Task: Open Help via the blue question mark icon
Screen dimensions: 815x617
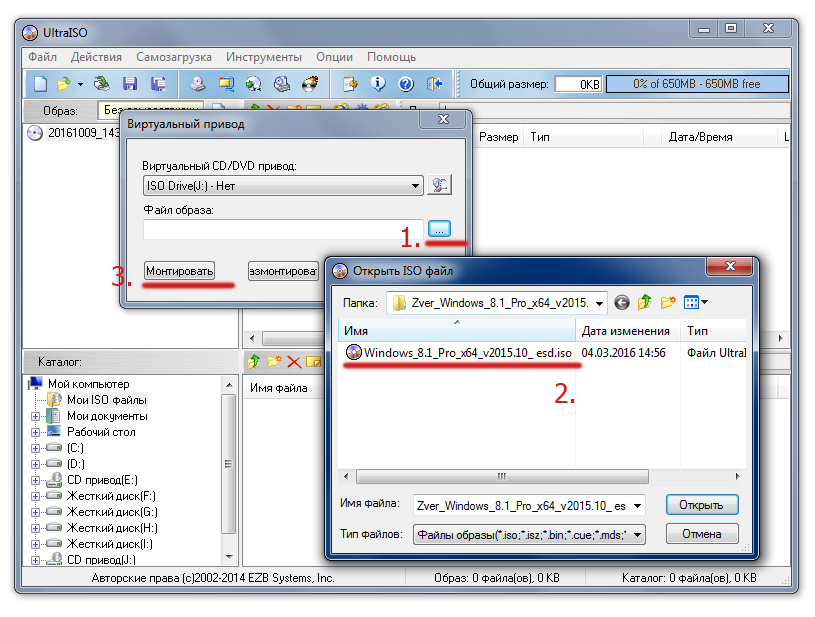Action: pyautogui.click(x=406, y=84)
